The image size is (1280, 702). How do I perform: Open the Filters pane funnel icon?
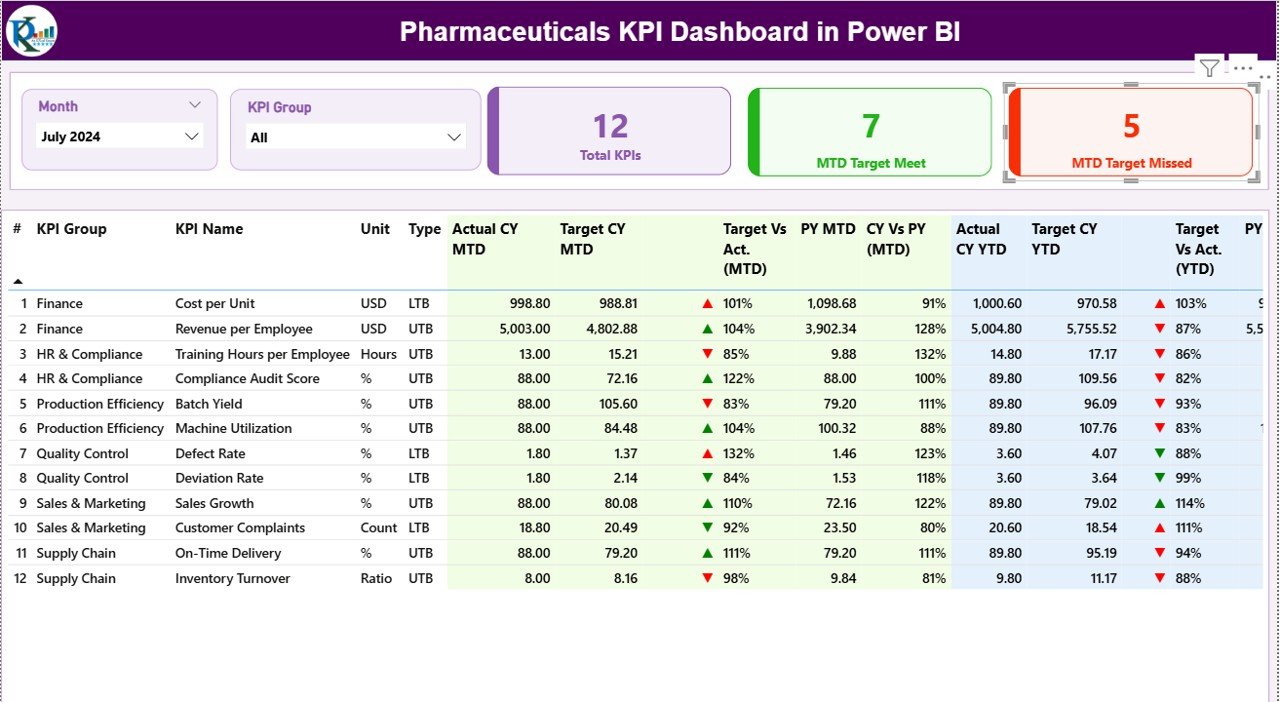[1209, 68]
